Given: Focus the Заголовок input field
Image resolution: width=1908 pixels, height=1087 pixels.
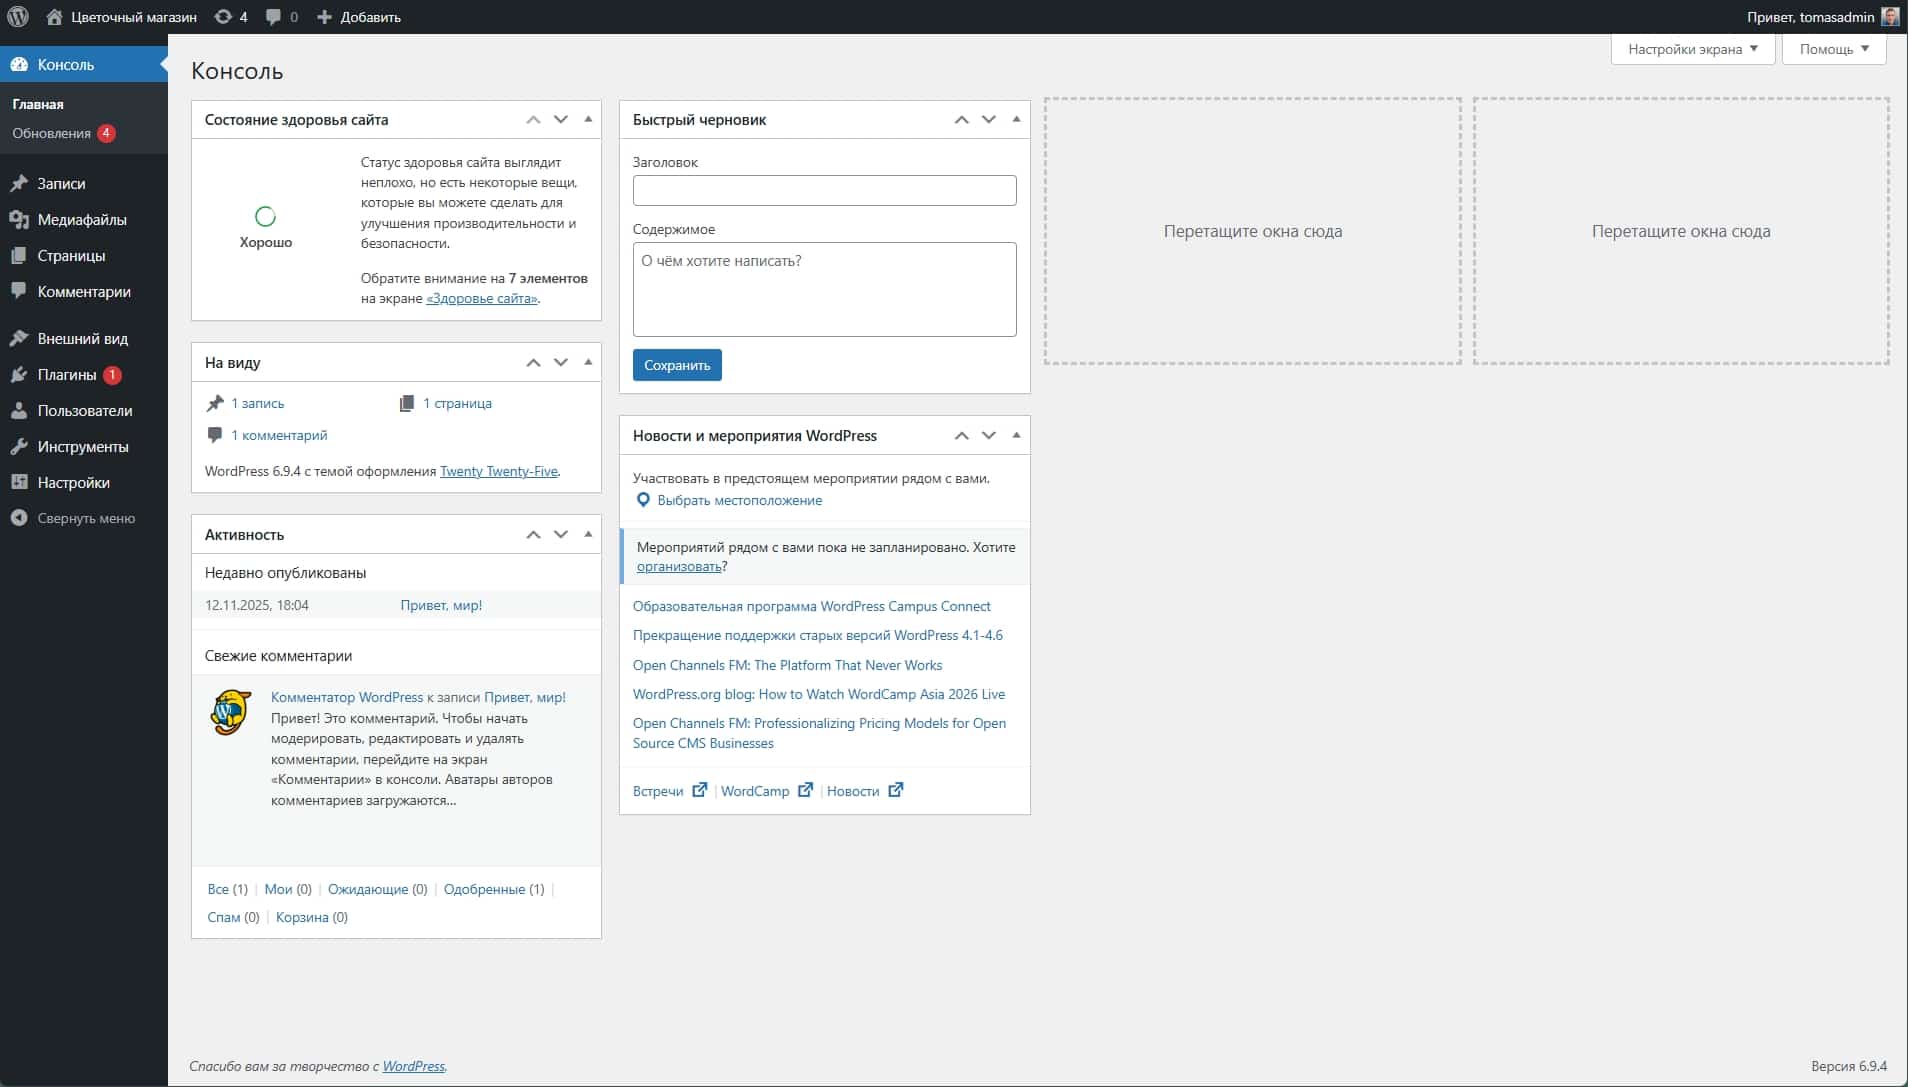Looking at the screenshot, I should tap(824, 190).
